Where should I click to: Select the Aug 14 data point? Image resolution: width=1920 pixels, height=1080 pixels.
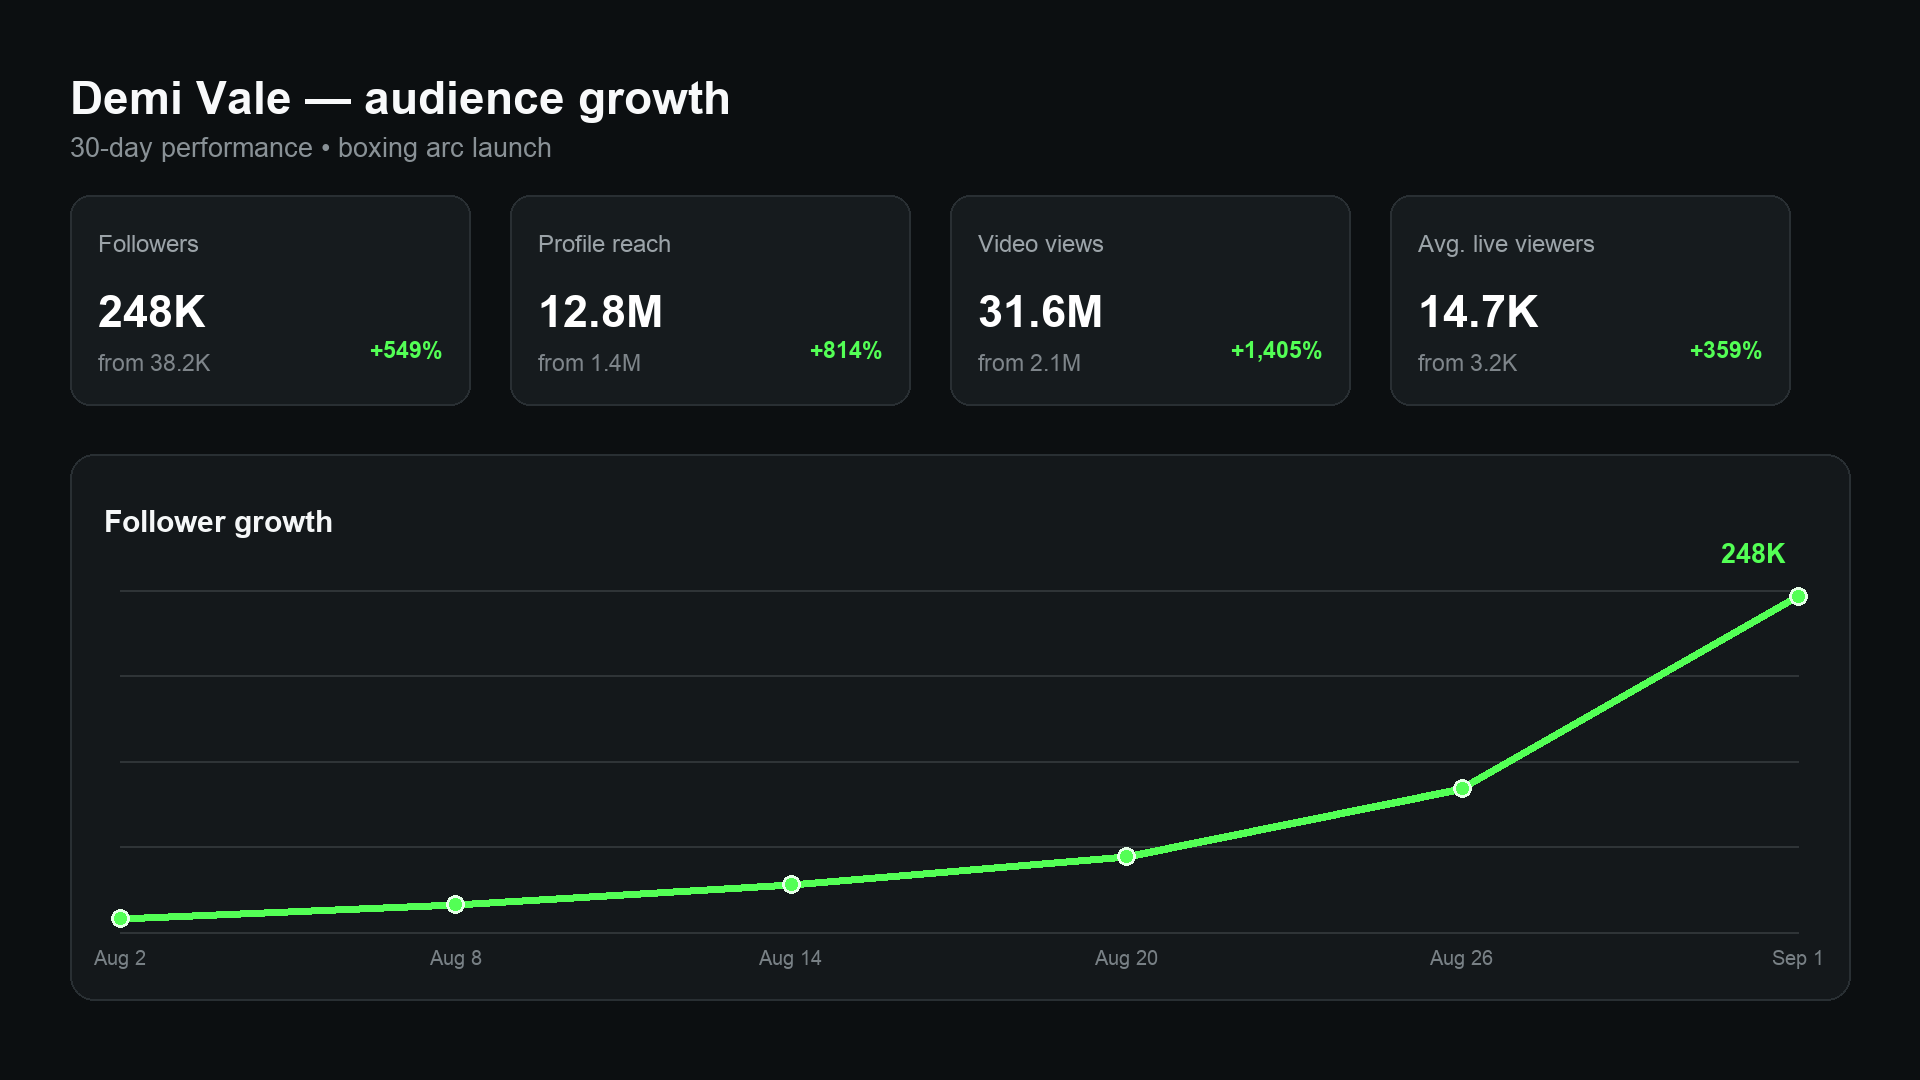[x=791, y=884]
